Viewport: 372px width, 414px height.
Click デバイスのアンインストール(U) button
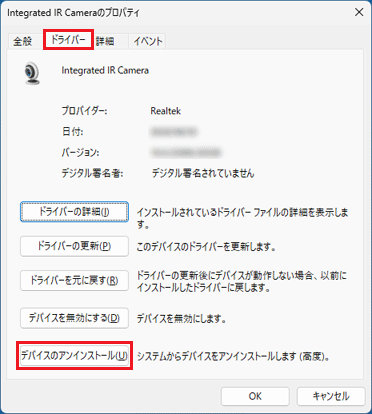click(74, 356)
